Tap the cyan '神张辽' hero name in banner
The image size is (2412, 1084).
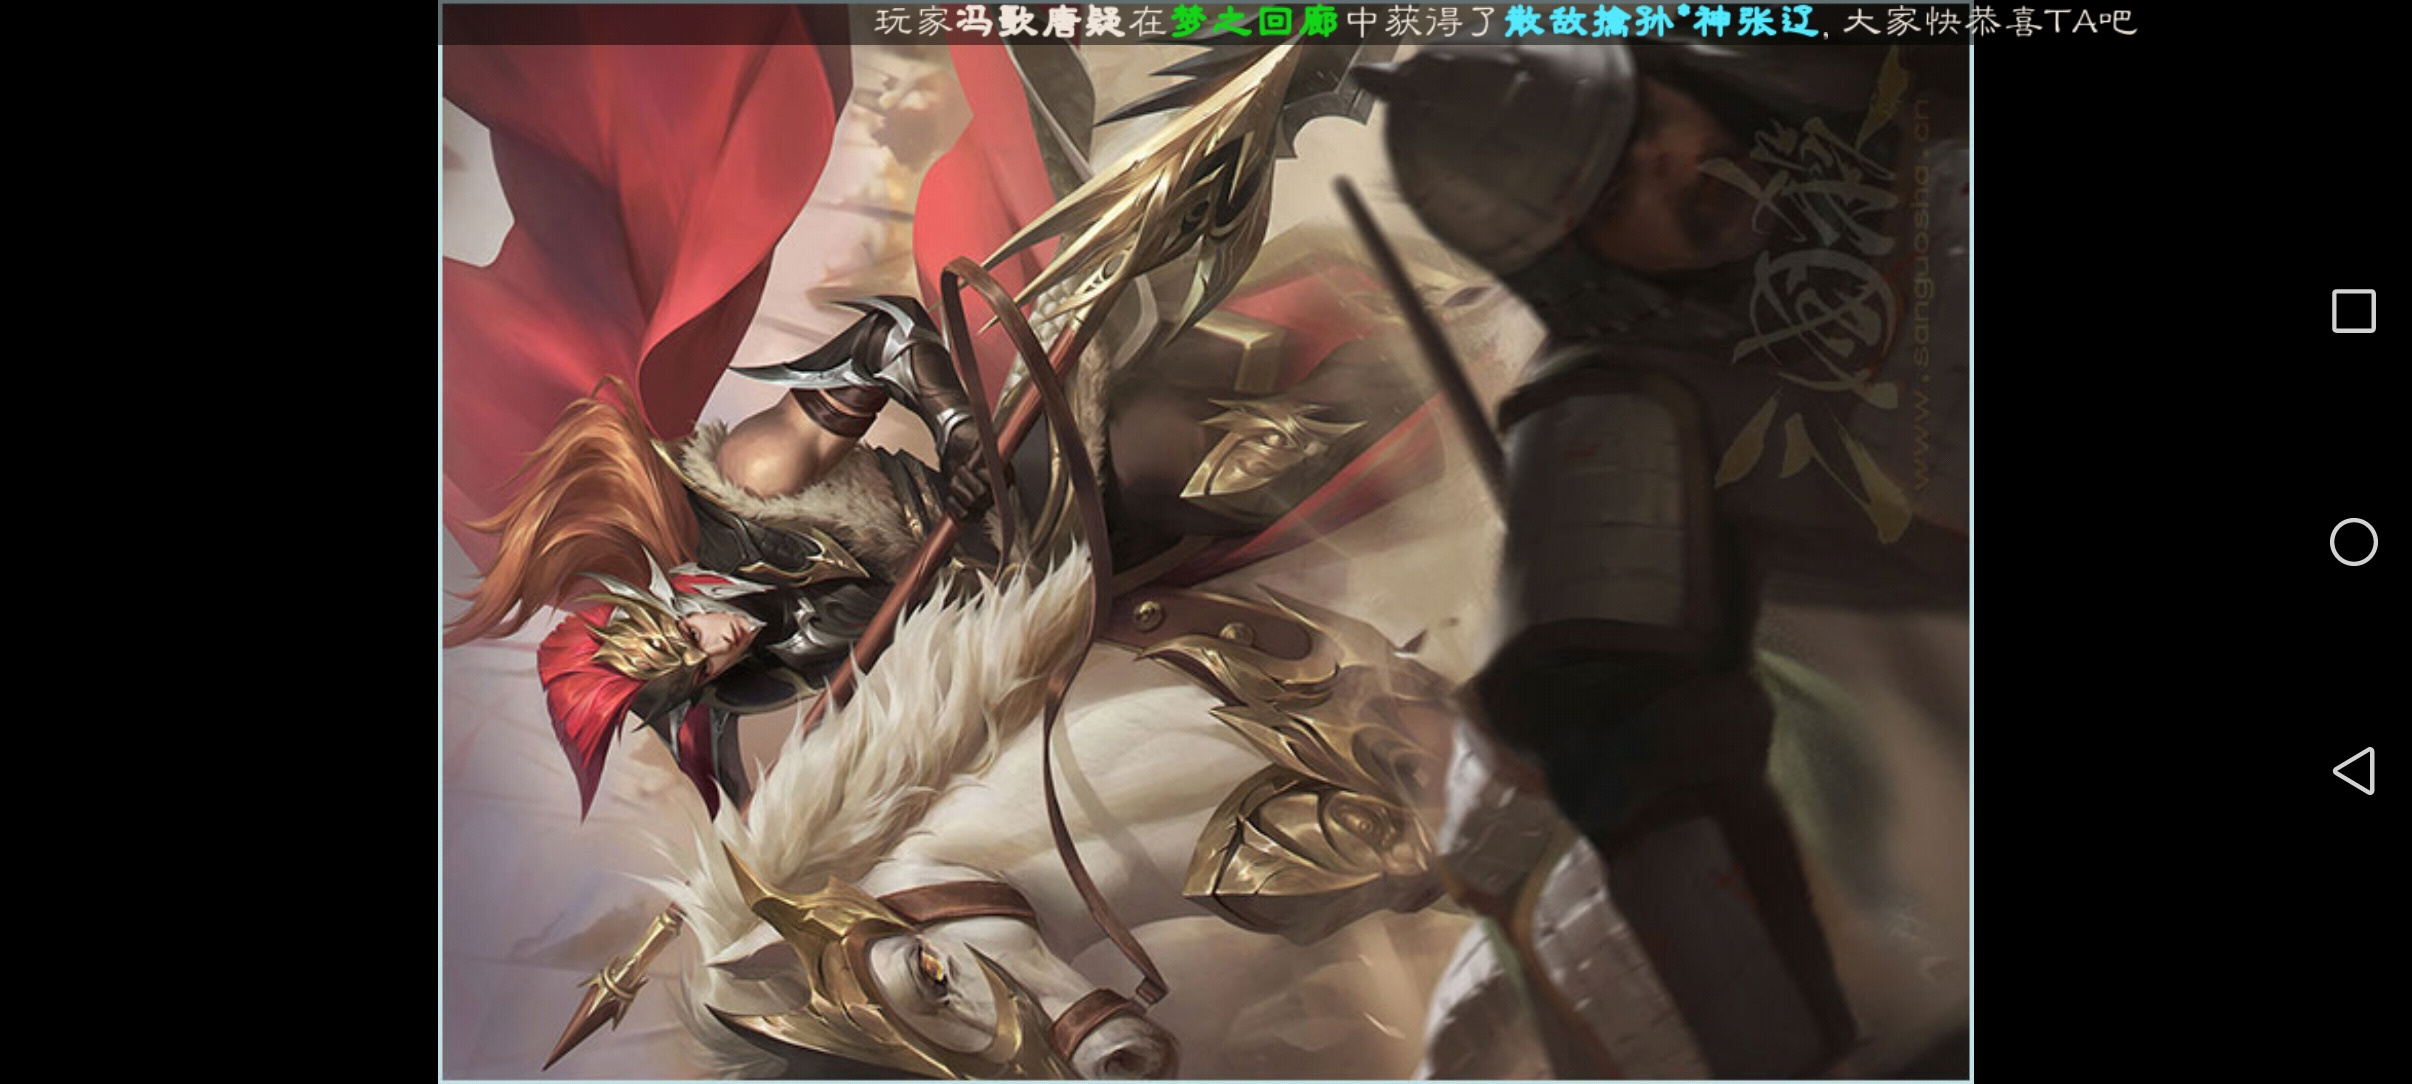[1755, 22]
